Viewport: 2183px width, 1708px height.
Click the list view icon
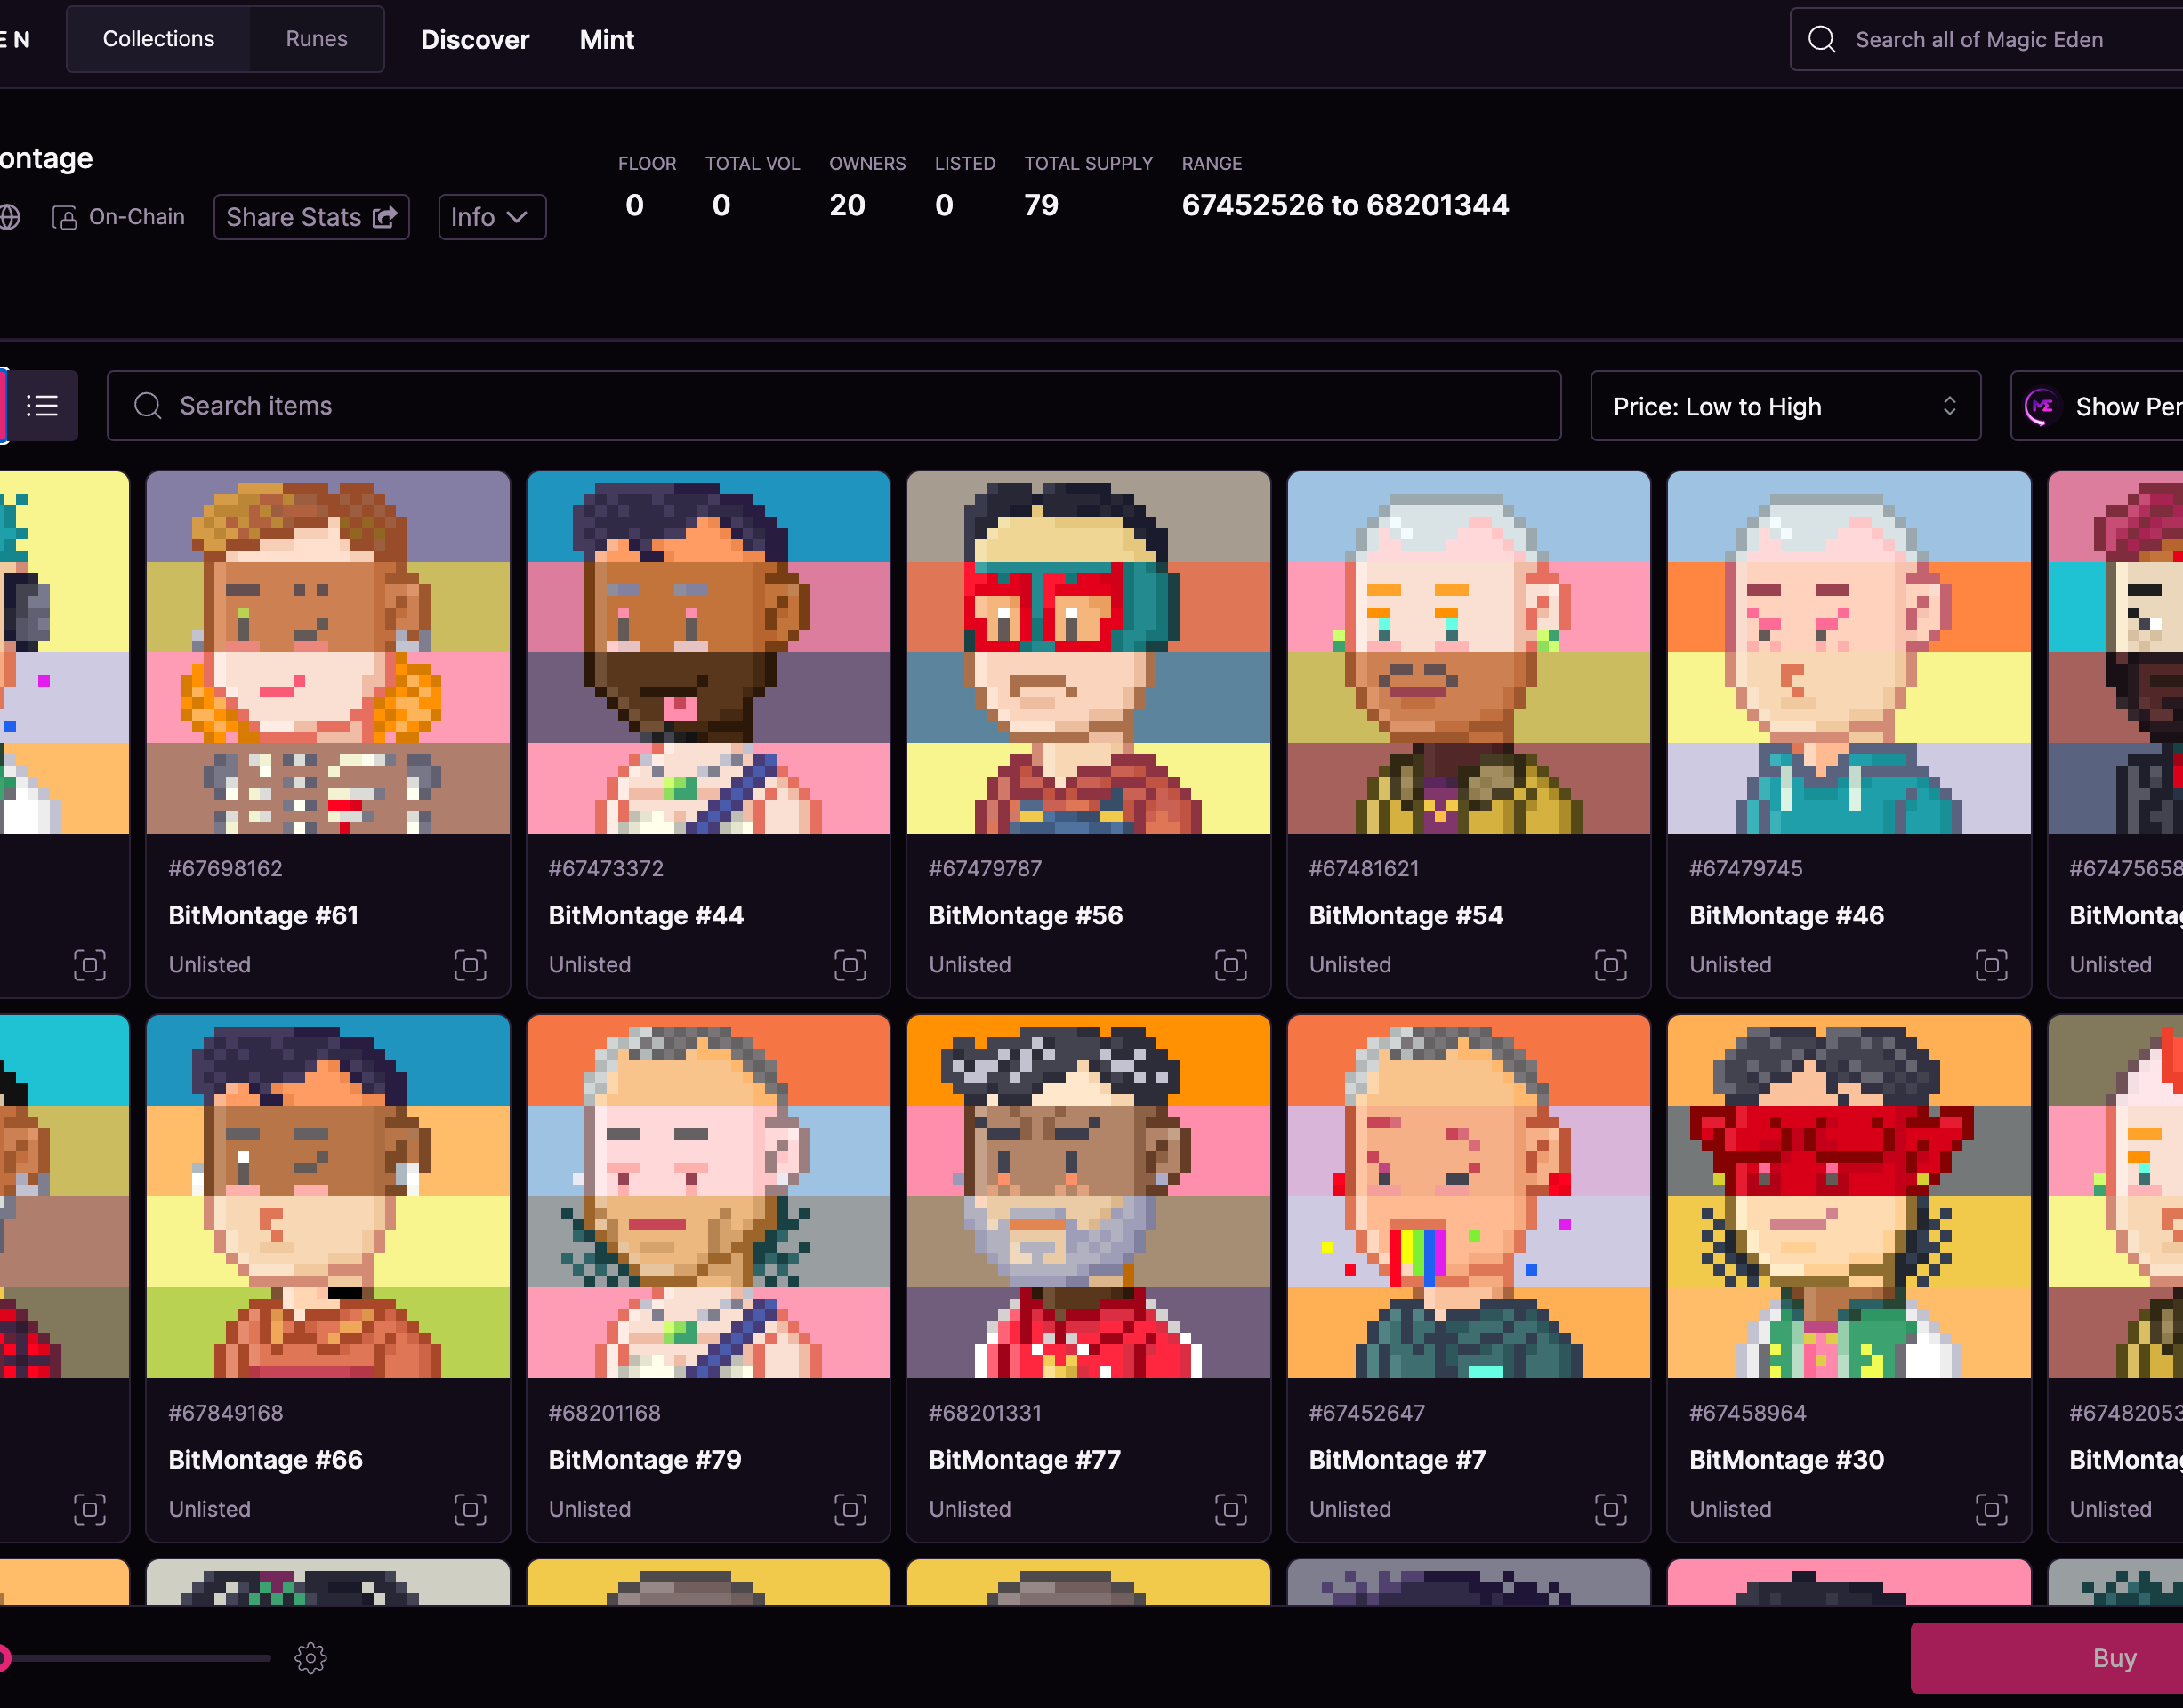42,406
